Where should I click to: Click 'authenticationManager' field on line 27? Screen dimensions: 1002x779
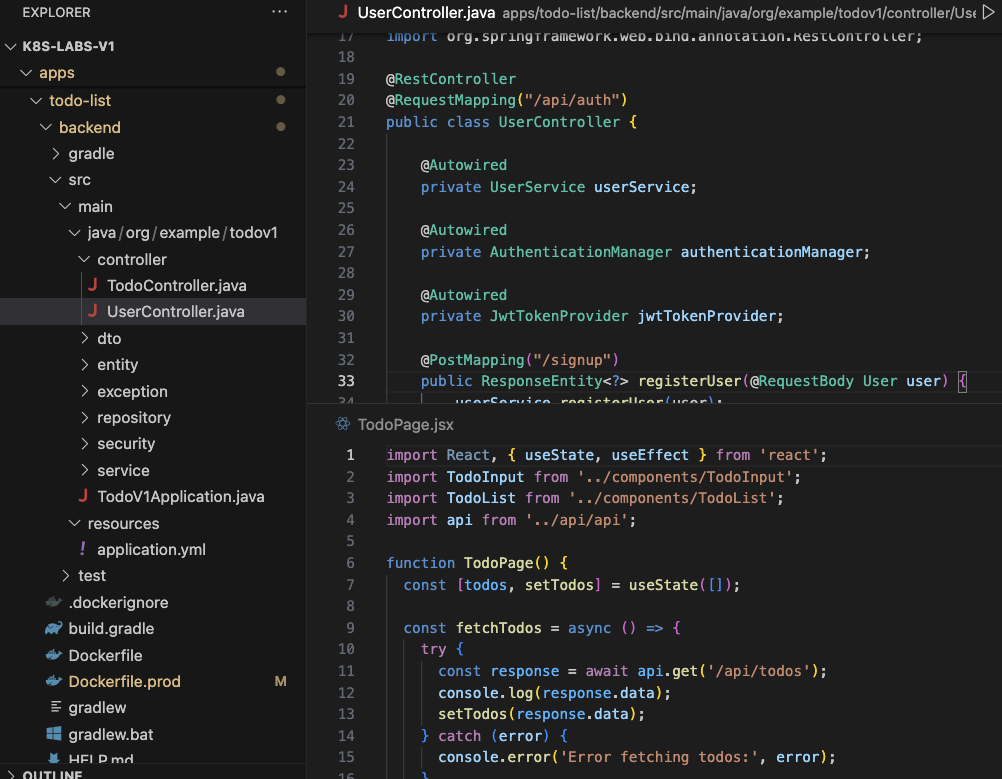click(771, 252)
